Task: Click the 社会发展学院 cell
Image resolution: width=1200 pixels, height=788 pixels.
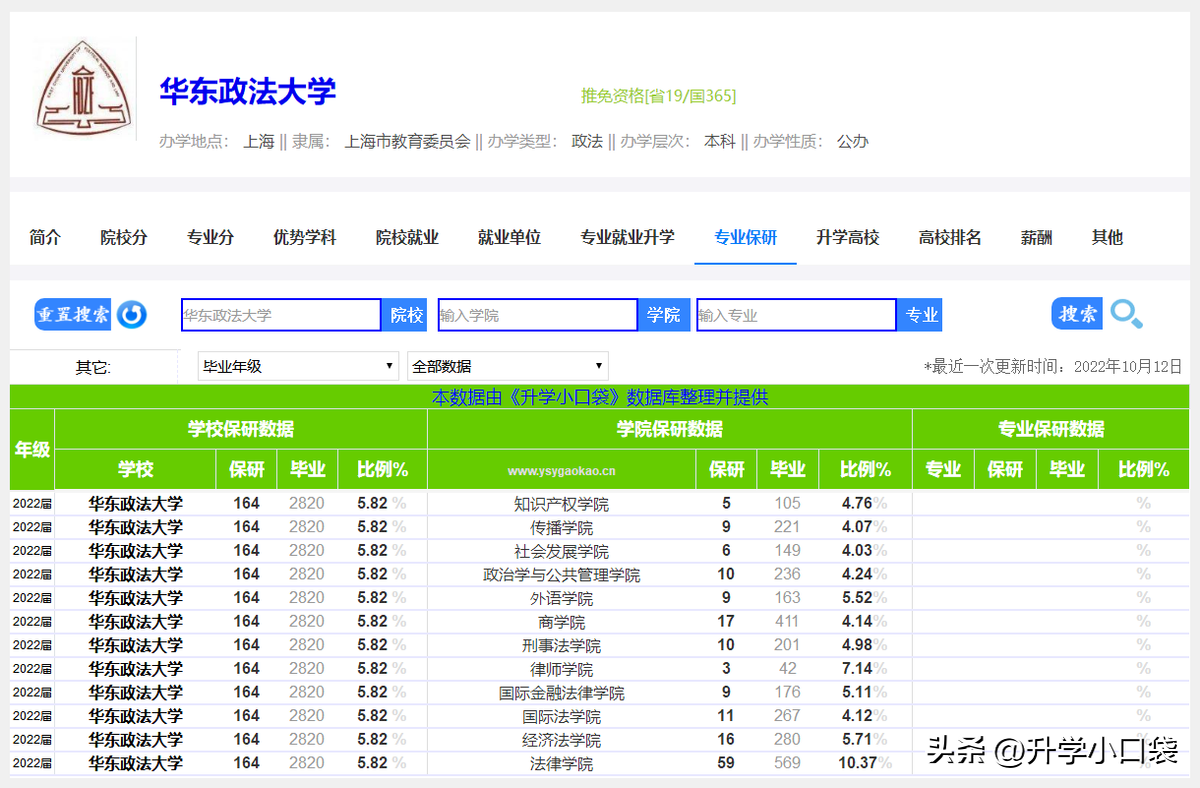Action: coord(561,551)
